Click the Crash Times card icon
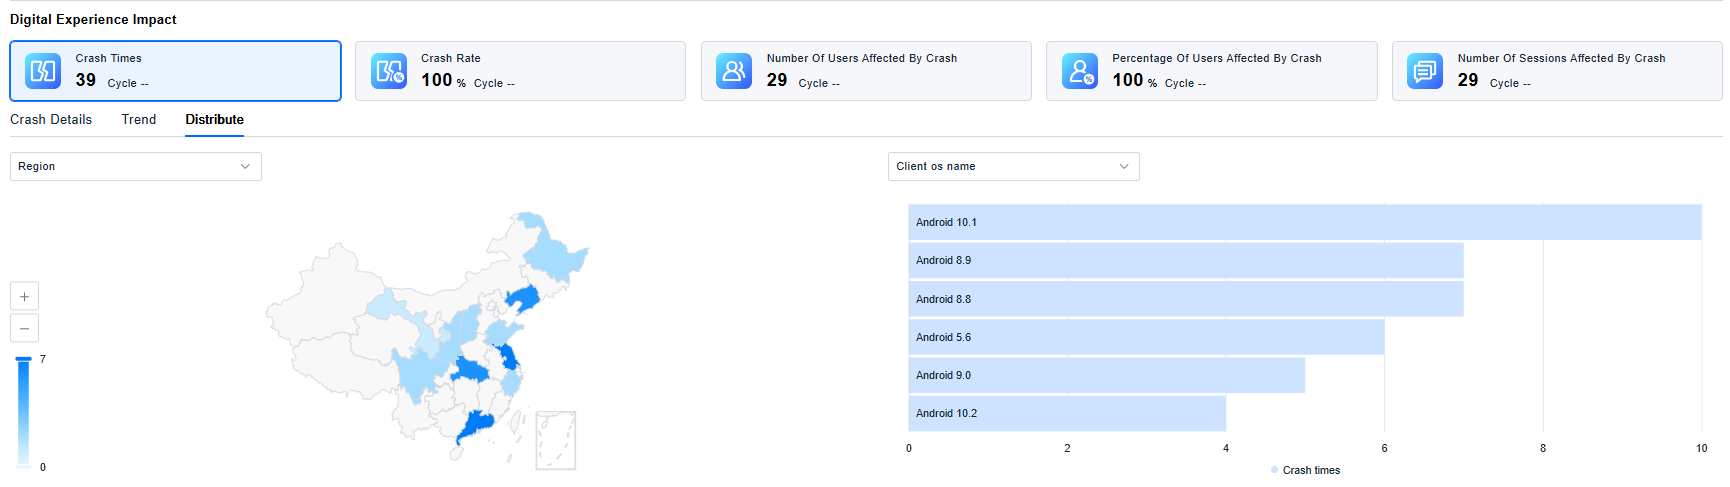Image resolution: width=1730 pixels, height=487 pixels. (x=43, y=71)
